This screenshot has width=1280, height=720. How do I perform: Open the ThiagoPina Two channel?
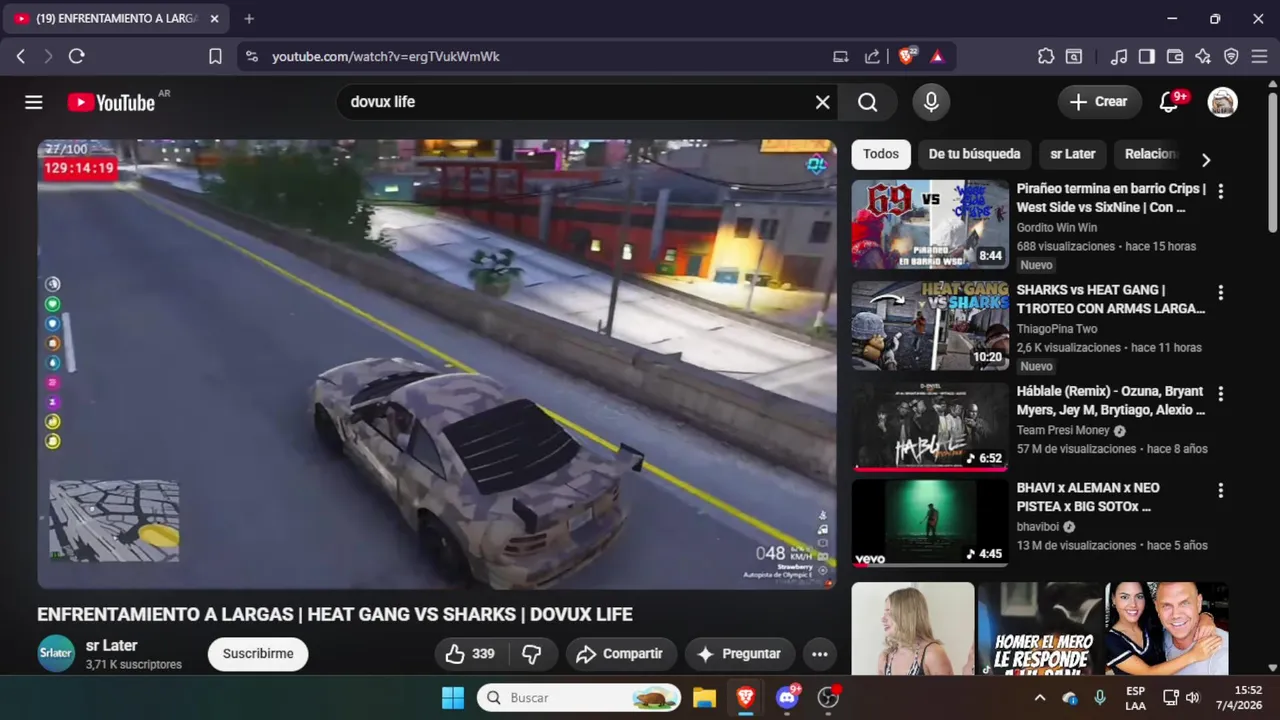(1057, 329)
